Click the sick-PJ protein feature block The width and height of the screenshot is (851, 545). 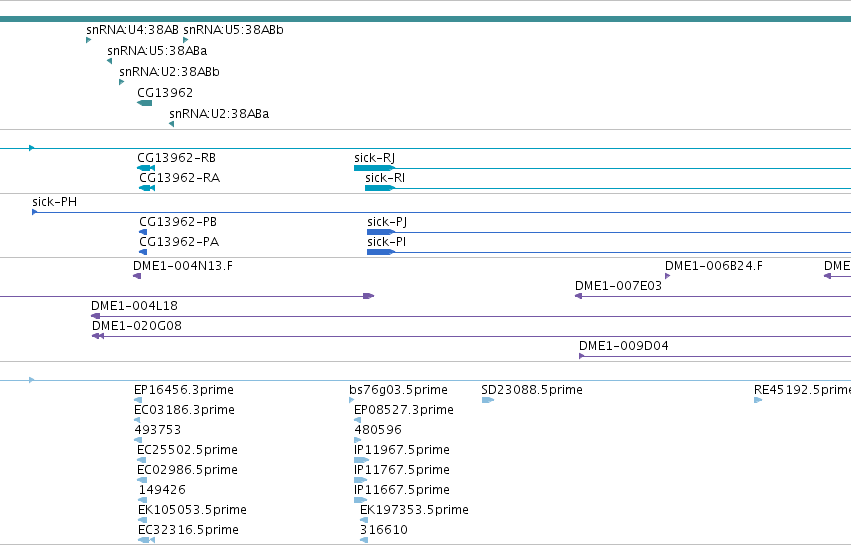click(380, 232)
